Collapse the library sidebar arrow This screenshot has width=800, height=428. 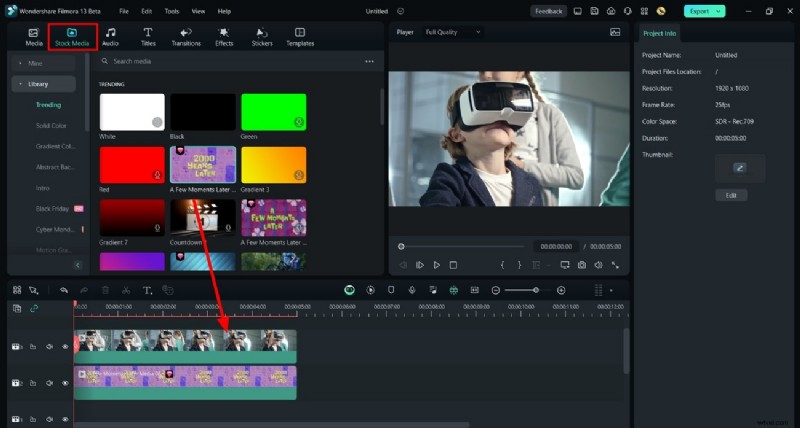[78, 265]
